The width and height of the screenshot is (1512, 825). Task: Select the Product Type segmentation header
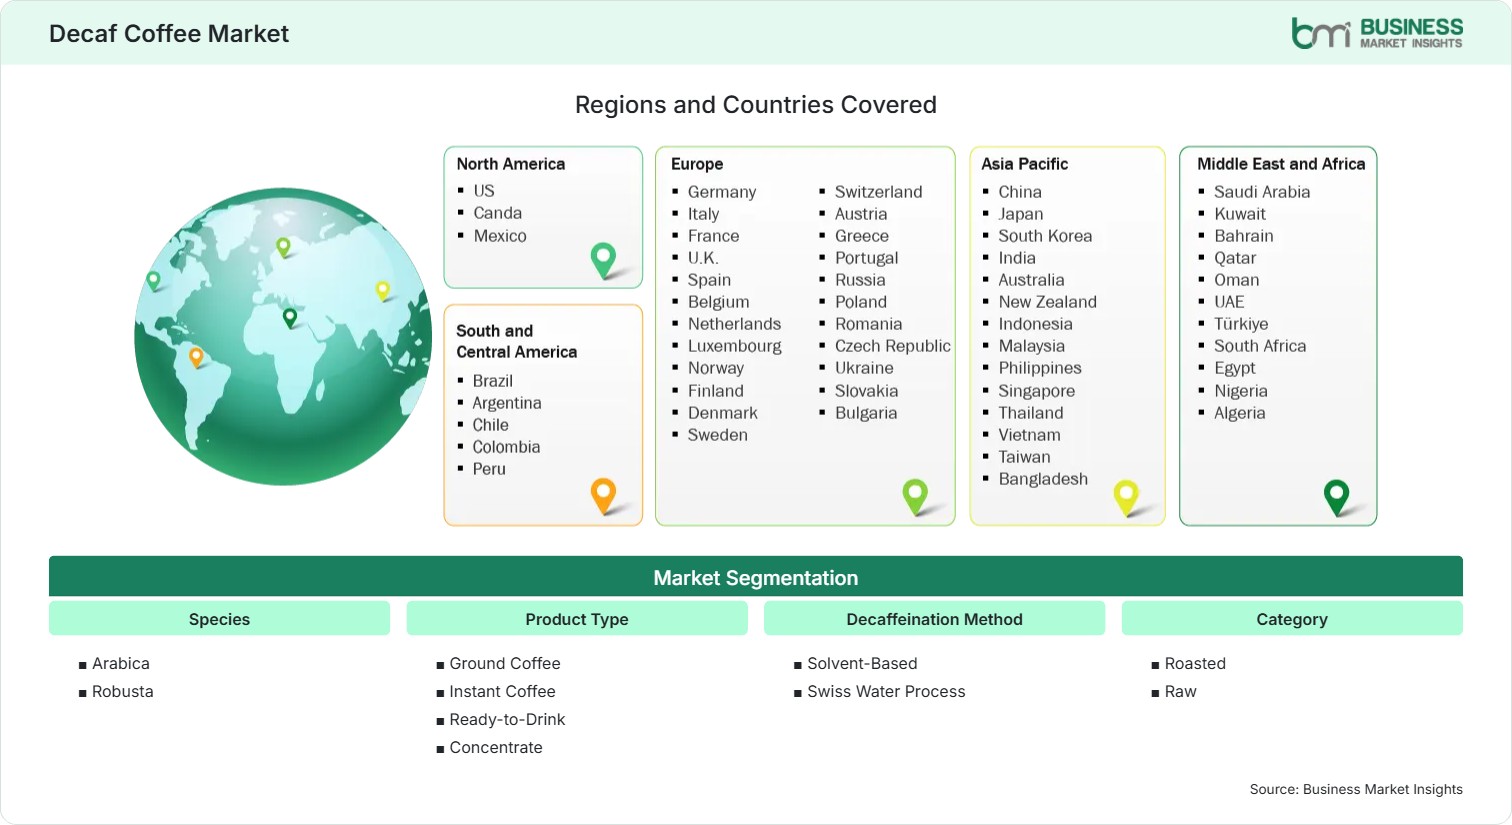(577, 619)
